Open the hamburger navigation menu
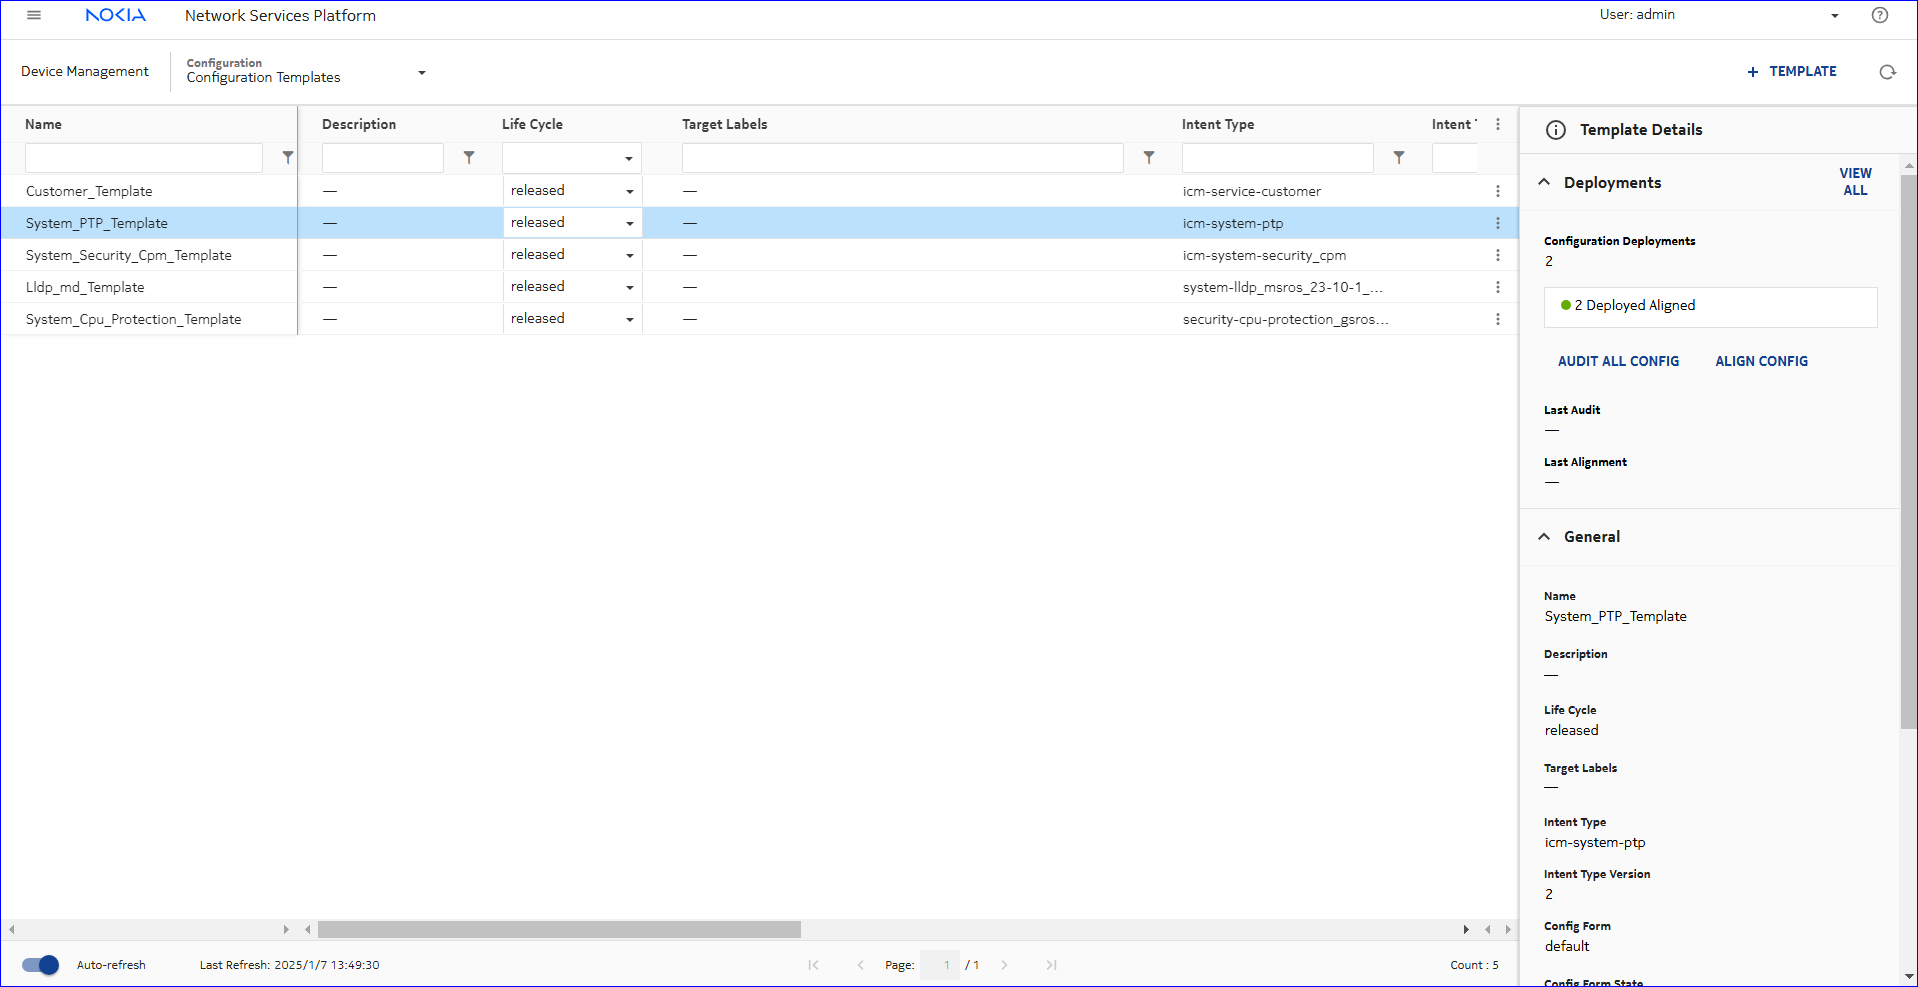Image resolution: width=1918 pixels, height=987 pixels. pos(34,15)
